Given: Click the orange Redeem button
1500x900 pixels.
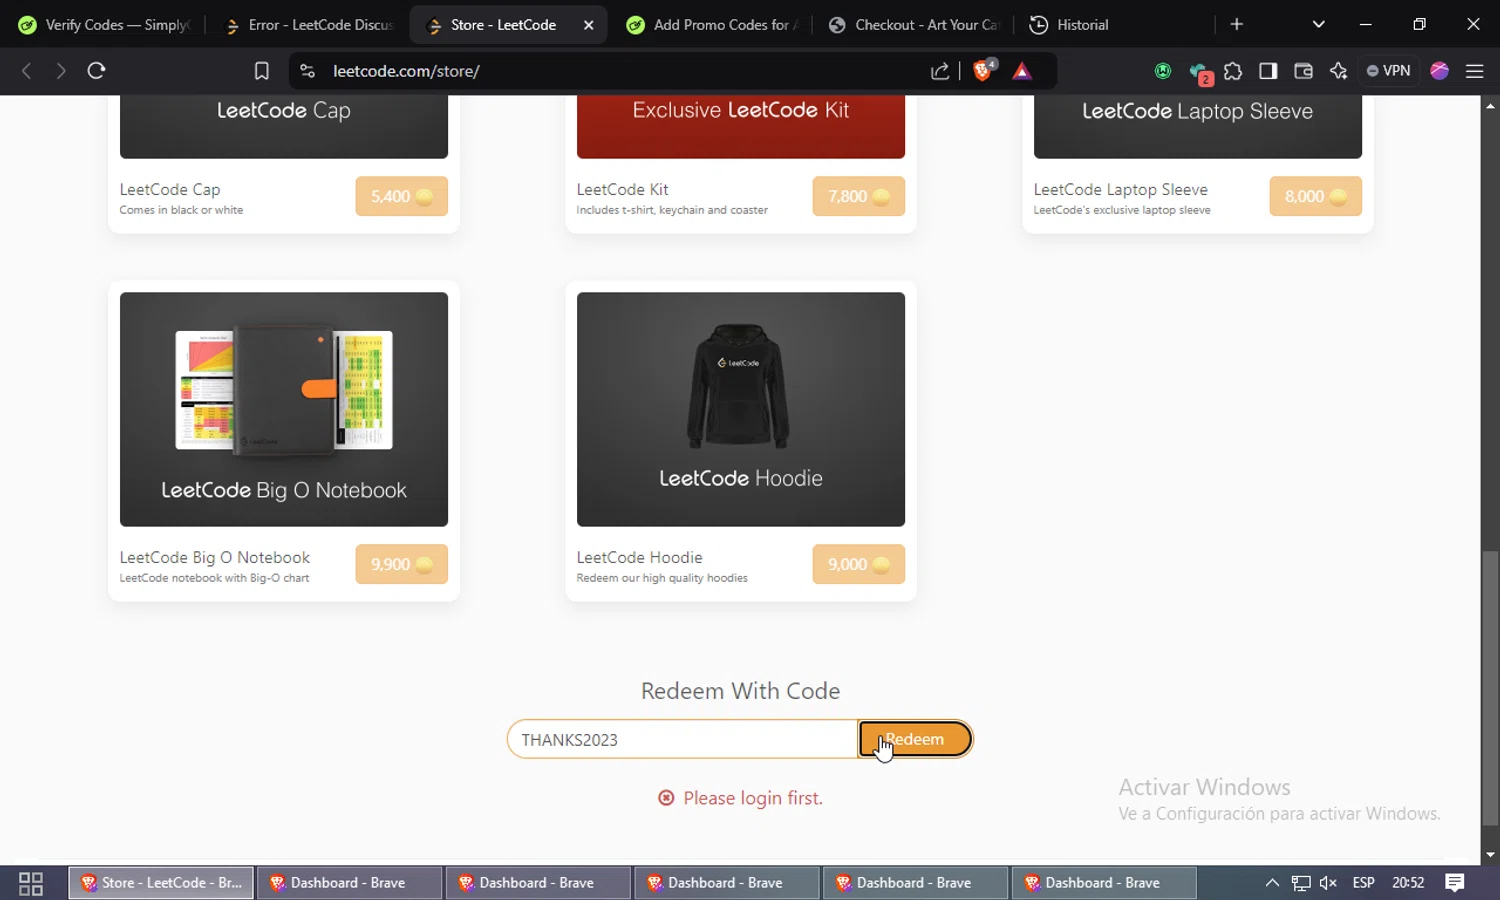Looking at the screenshot, I should point(915,739).
